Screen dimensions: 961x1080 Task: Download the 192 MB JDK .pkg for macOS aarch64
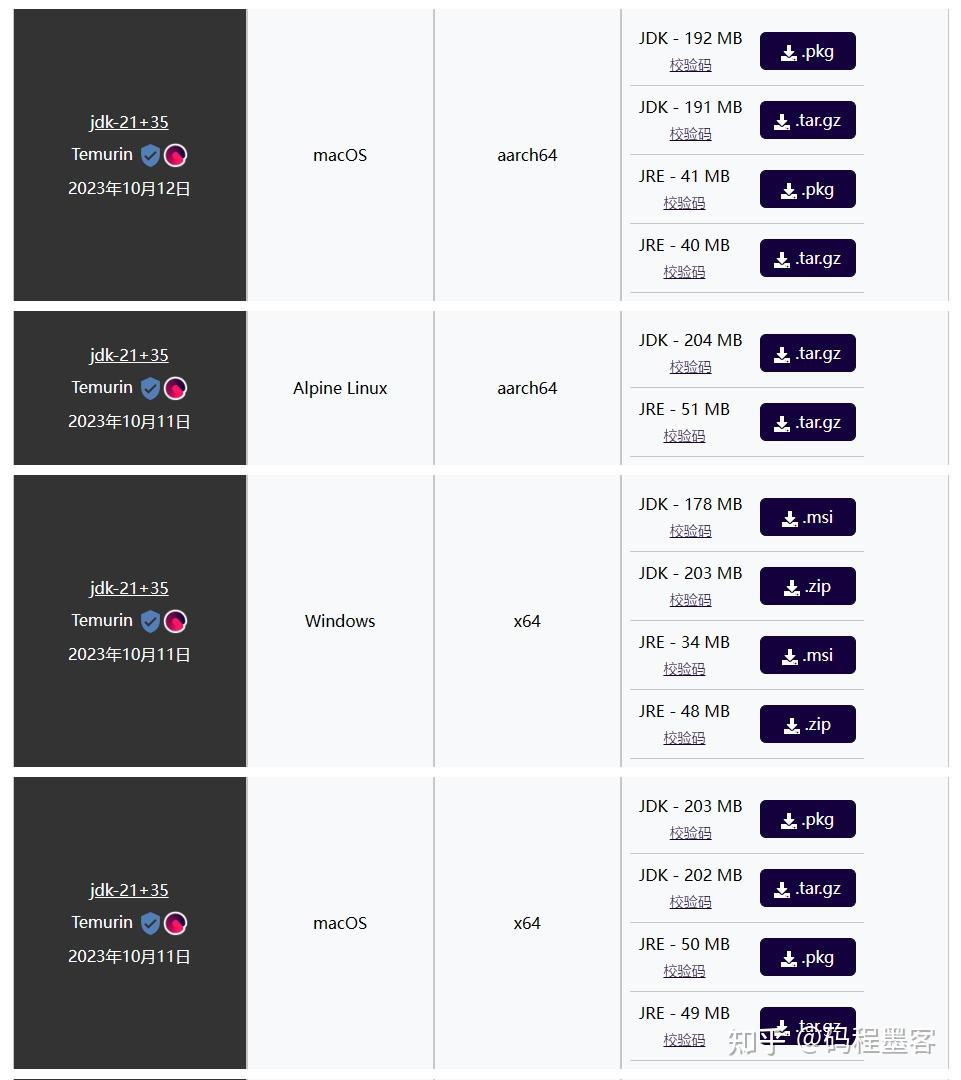tap(807, 52)
